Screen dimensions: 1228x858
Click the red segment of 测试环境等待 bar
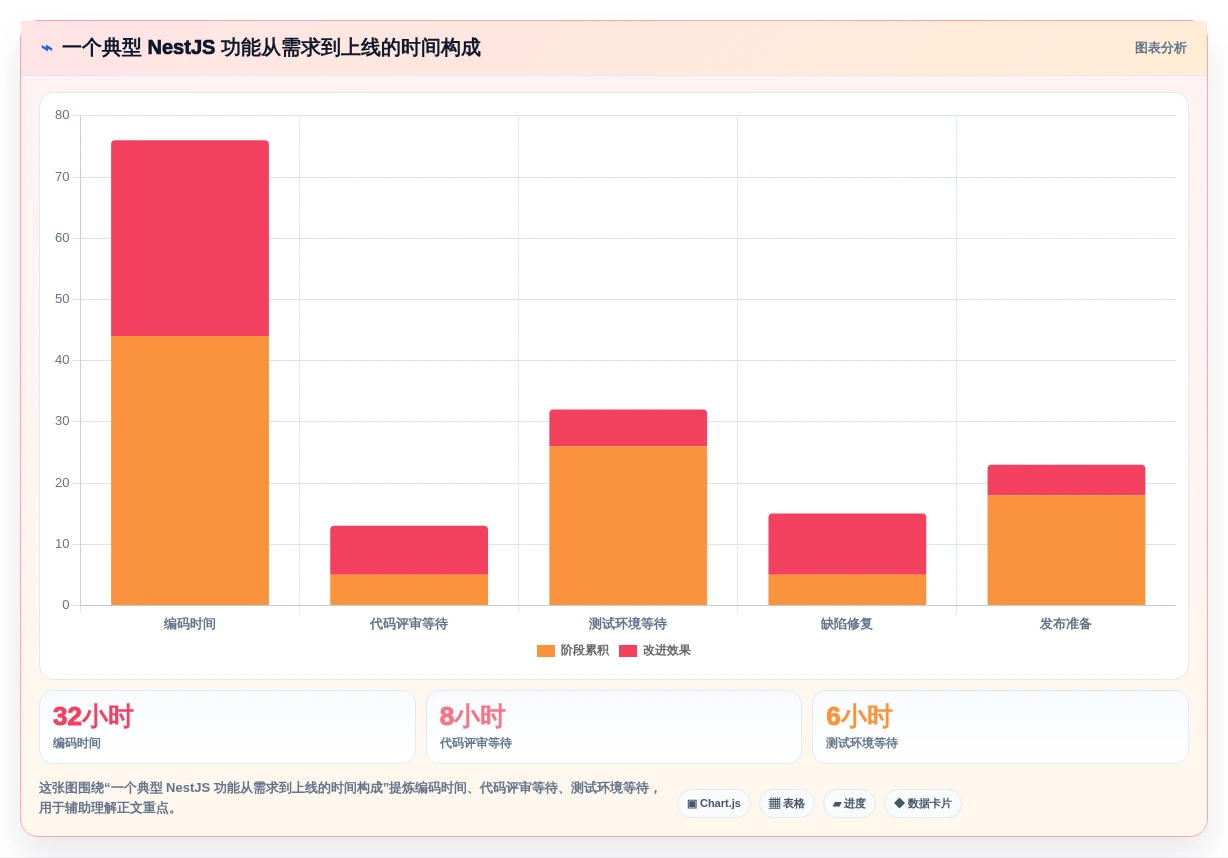(x=628, y=428)
